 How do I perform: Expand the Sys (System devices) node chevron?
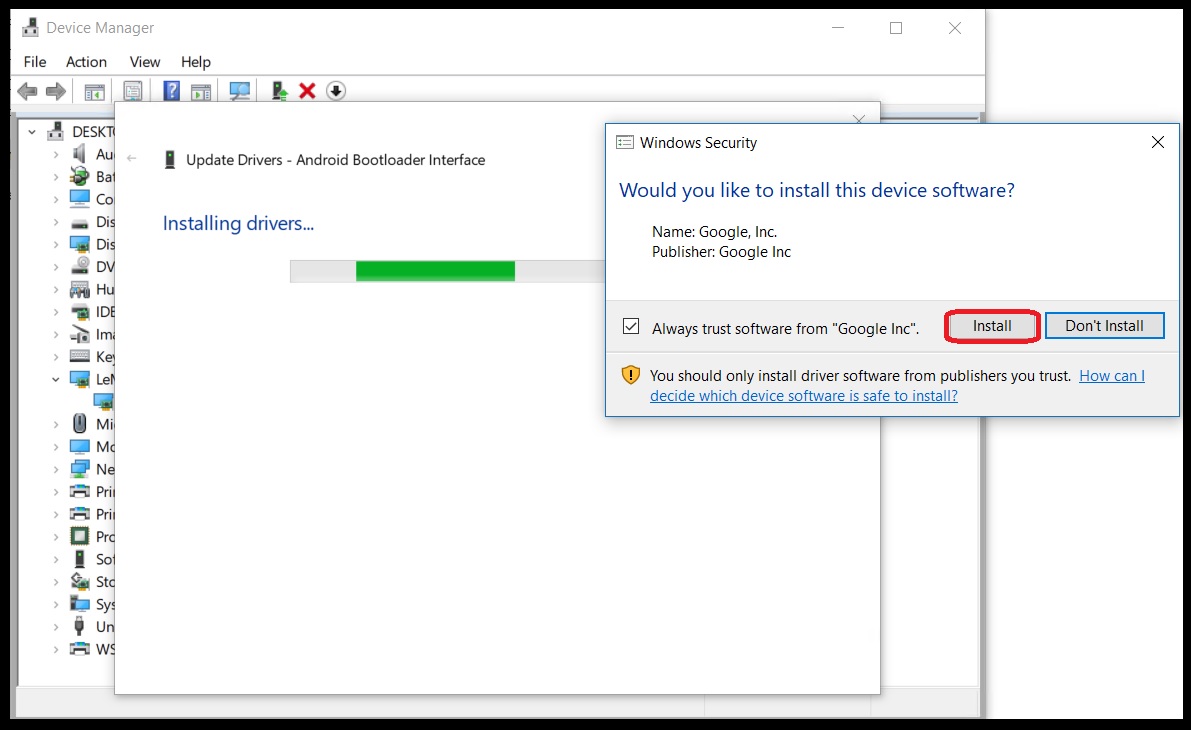pos(55,604)
